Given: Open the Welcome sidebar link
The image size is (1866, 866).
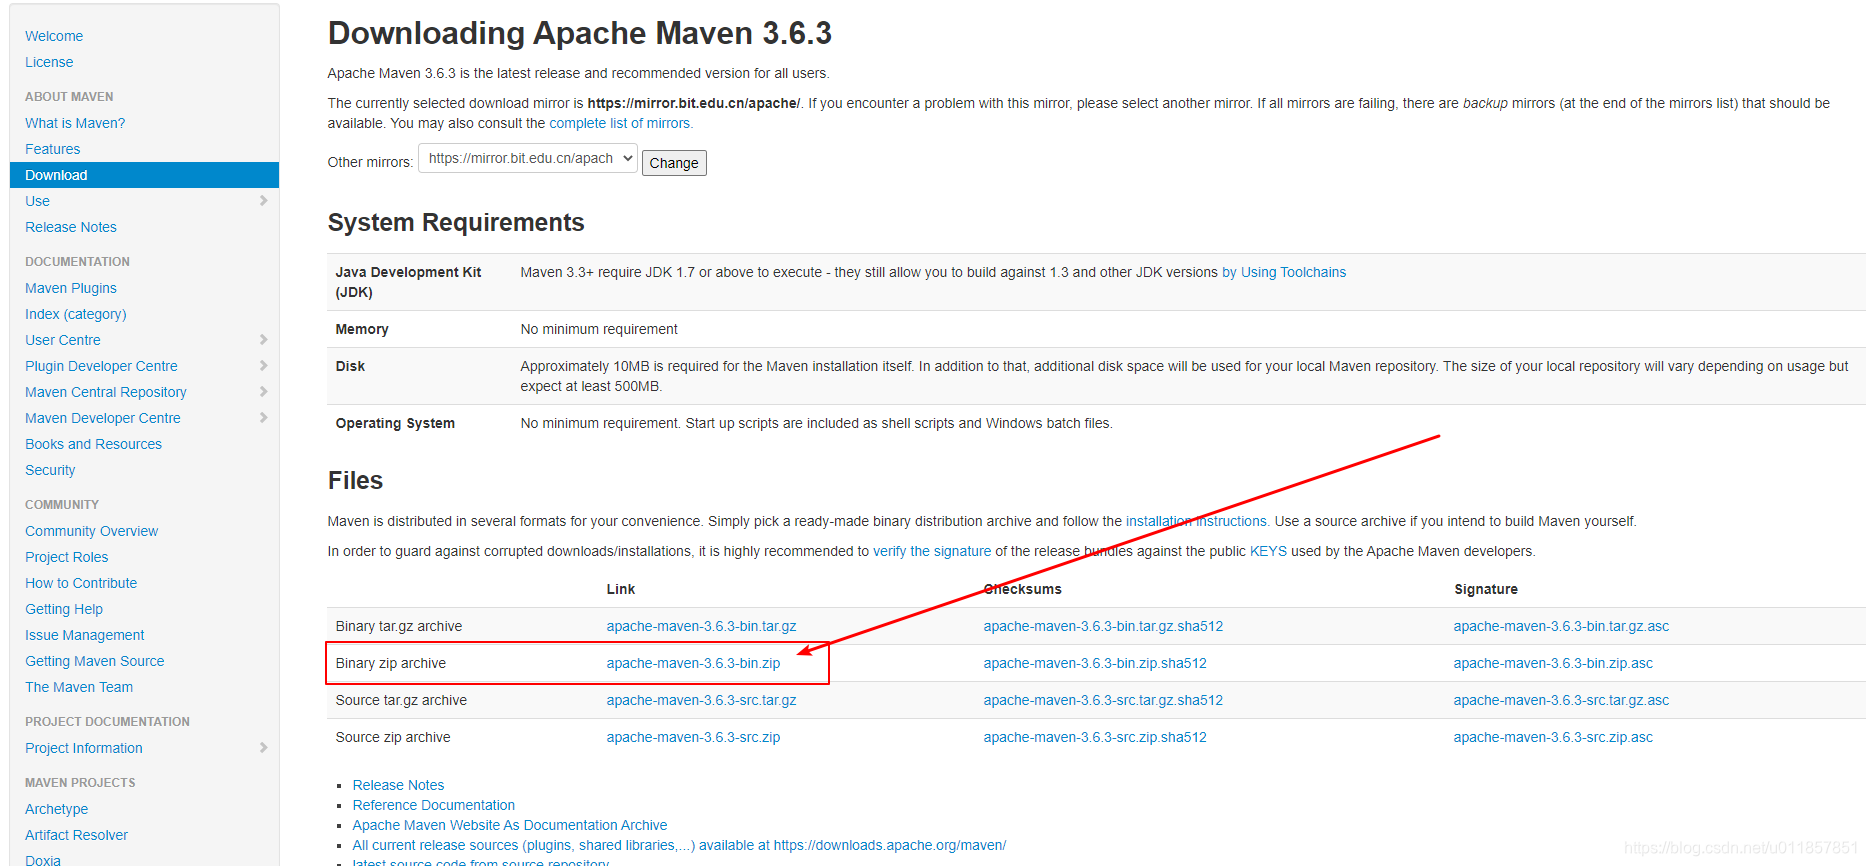Looking at the screenshot, I should pos(54,36).
